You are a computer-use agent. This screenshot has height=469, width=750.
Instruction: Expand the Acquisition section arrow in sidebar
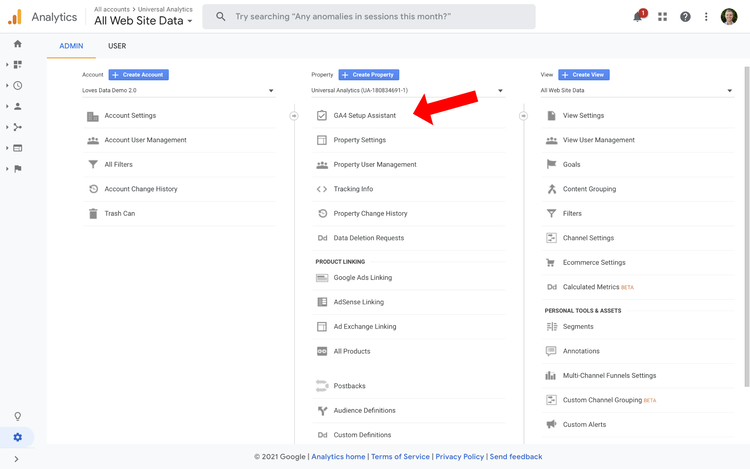[7, 127]
